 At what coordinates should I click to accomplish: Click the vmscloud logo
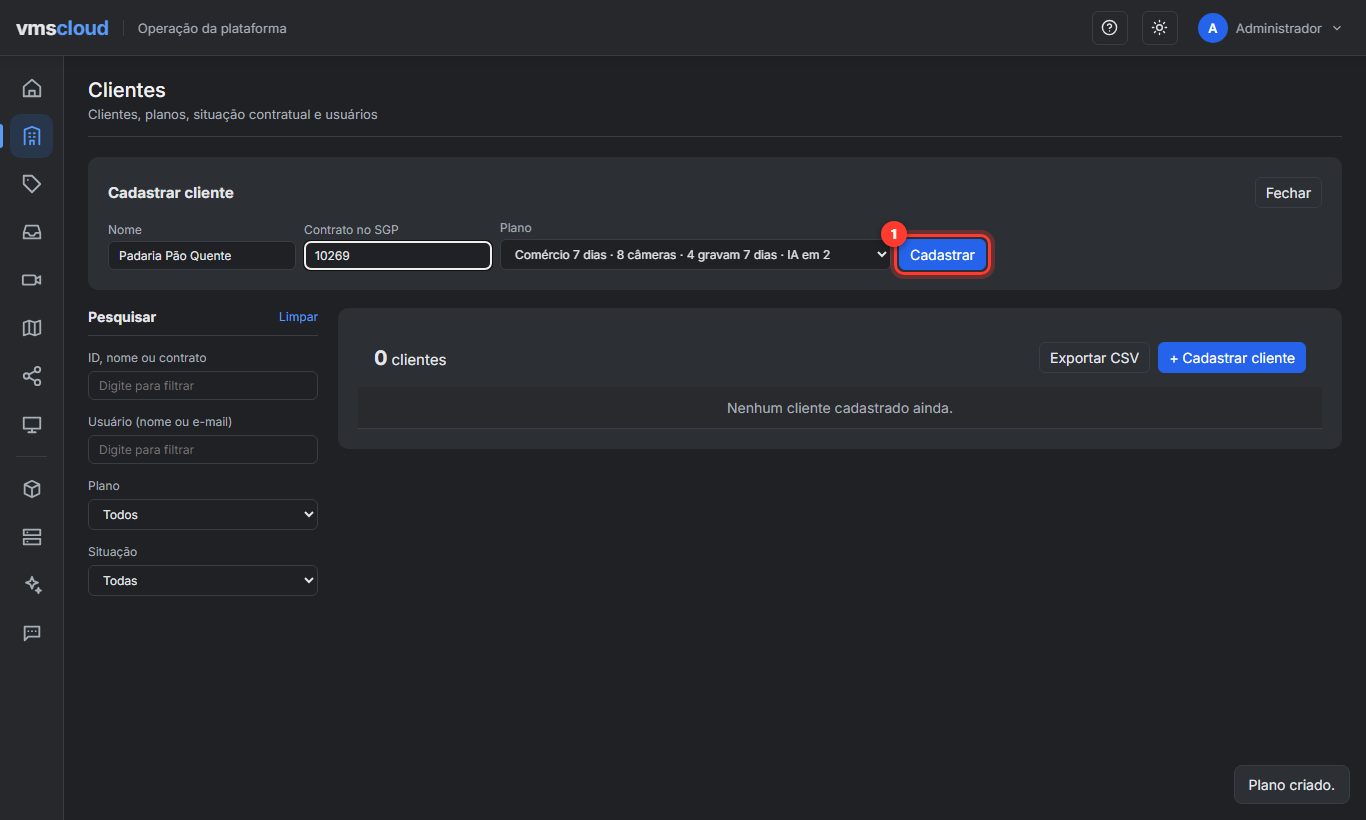click(x=62, y=28)
